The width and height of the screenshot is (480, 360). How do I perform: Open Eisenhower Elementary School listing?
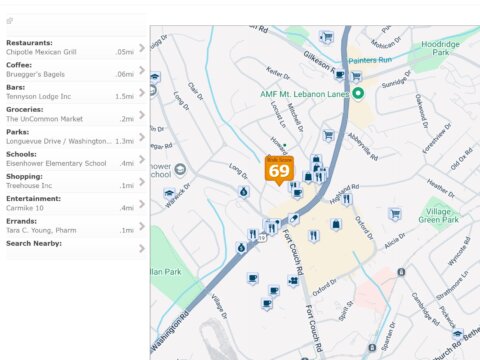coord(56,163)
